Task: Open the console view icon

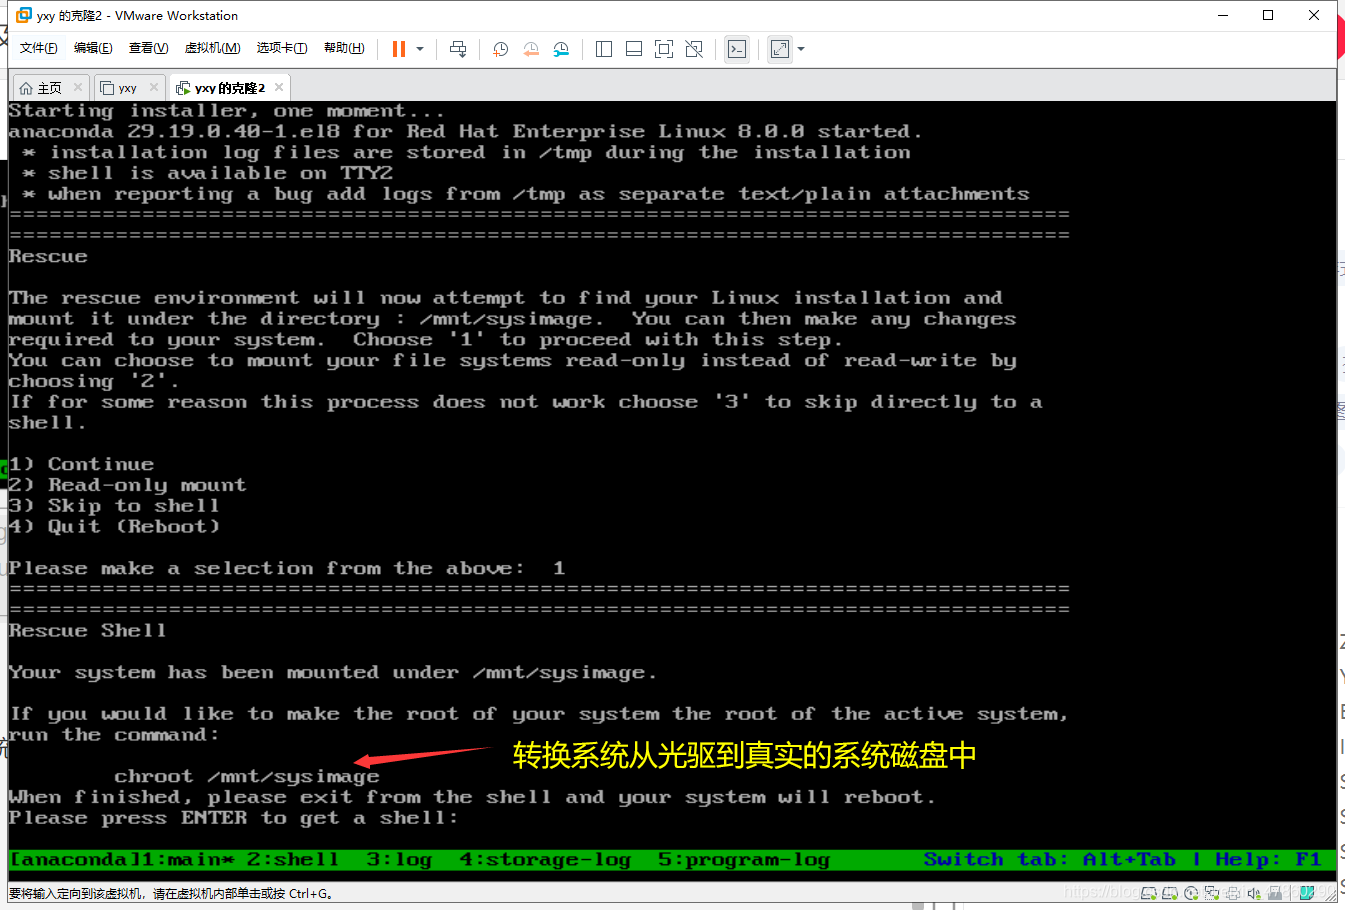Action: (x=737, y=49)
